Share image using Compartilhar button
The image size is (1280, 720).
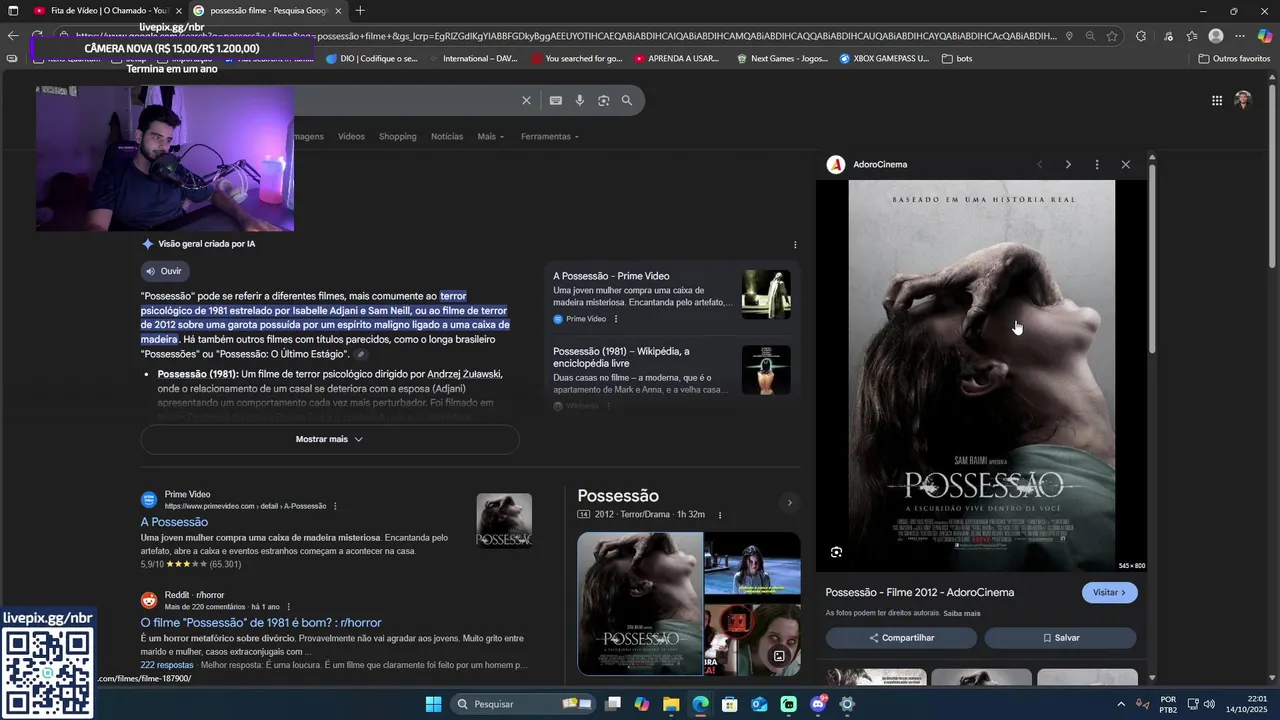pos(901,638)
